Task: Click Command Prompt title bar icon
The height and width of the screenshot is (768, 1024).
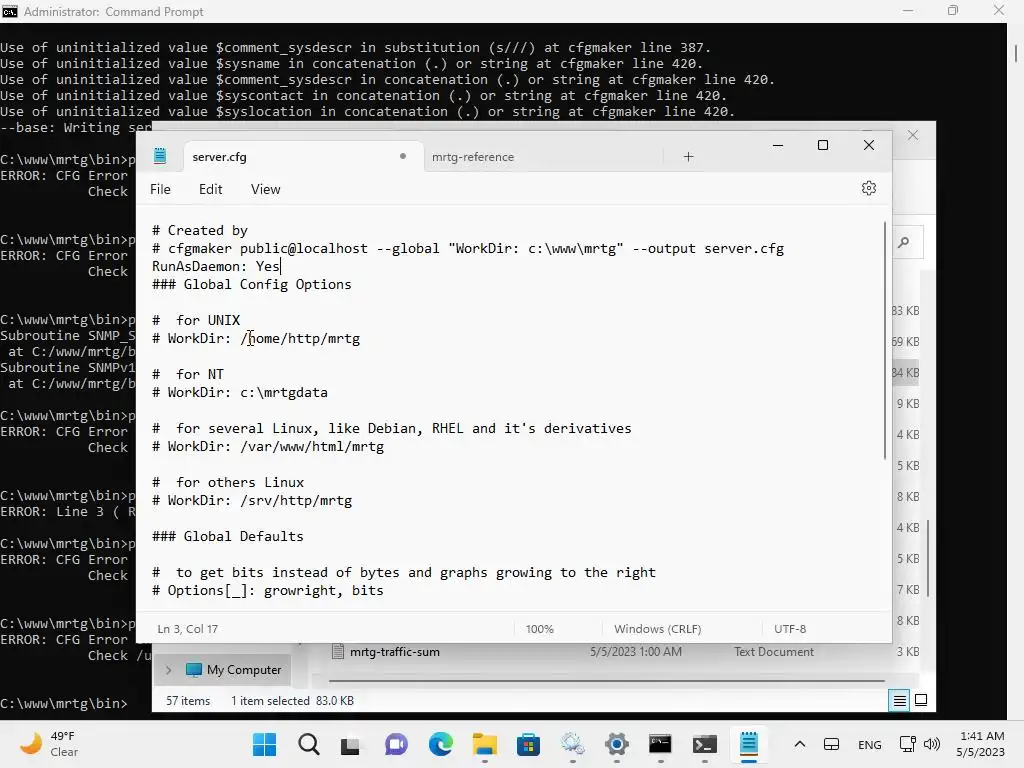Action: pyautogui.click(x=10, y=11)
